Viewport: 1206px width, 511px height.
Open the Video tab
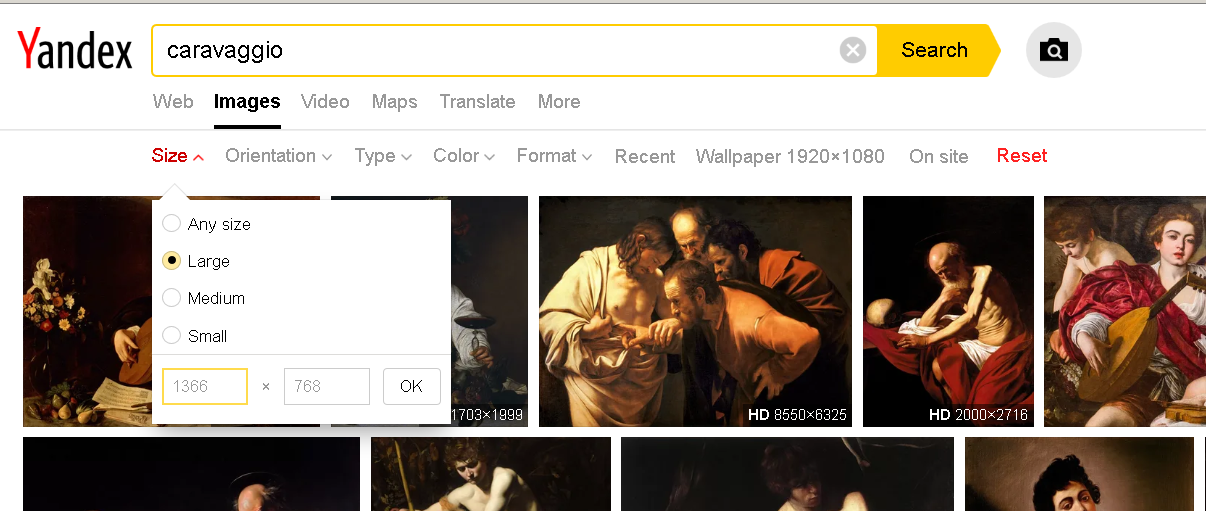click(x=325, y=101)
